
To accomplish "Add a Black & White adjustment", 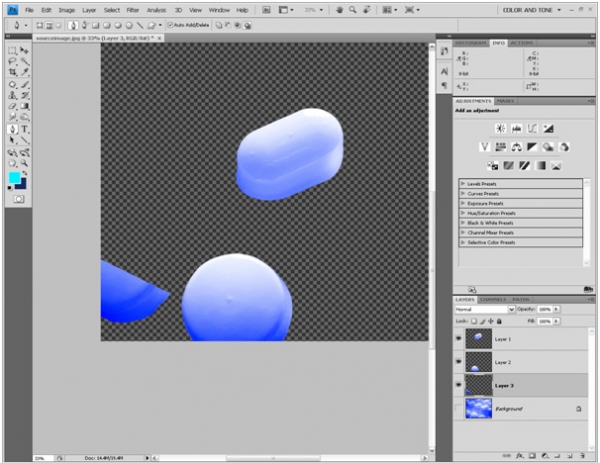I will [x=532, y=147].
